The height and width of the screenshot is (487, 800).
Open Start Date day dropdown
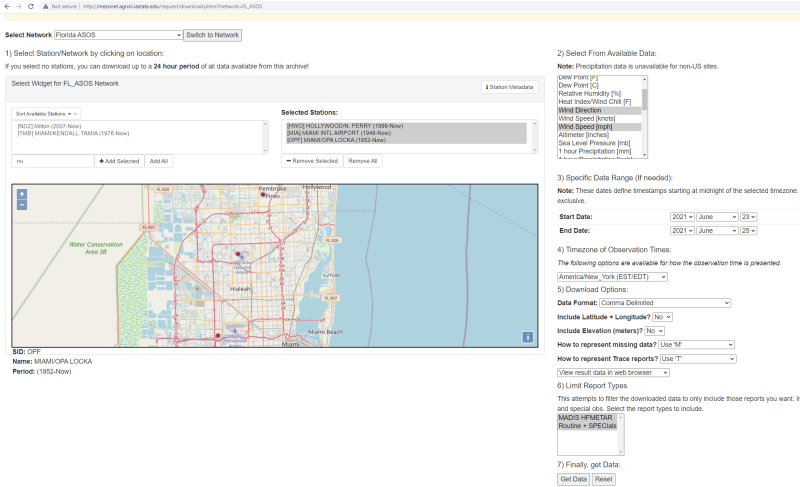tap(748, 217)
